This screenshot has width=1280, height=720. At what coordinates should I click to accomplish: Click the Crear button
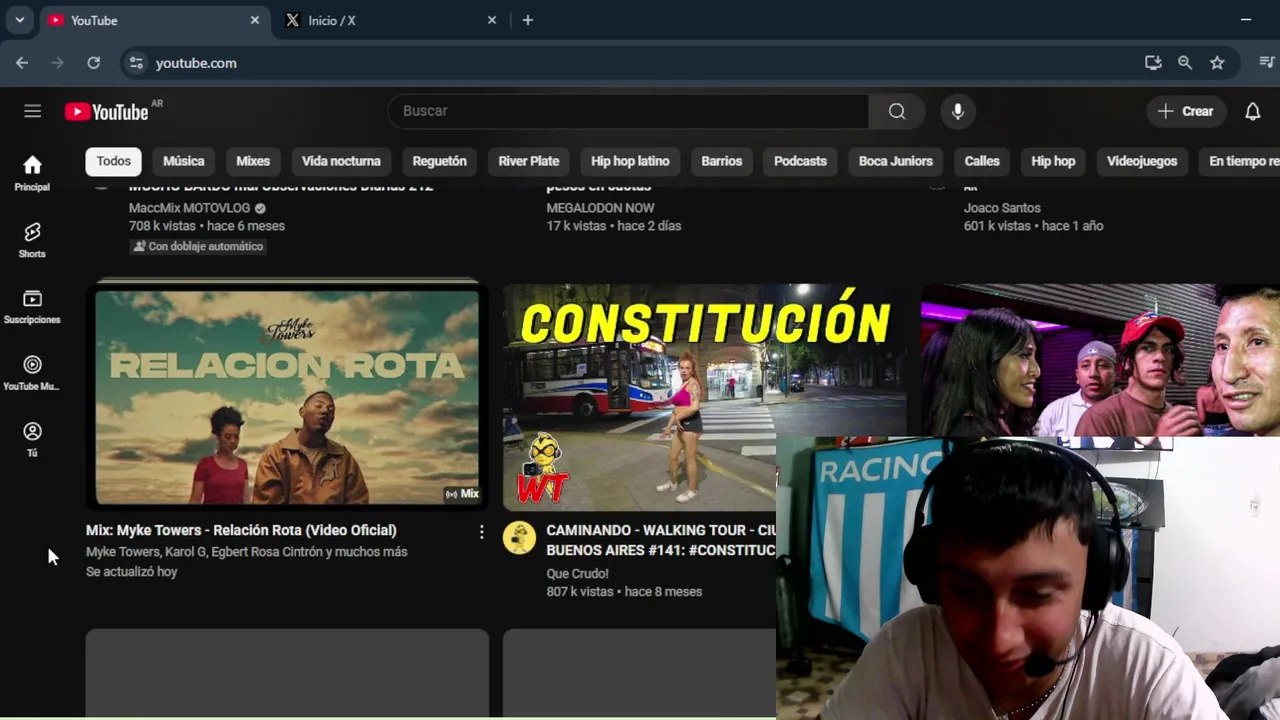[x=1186, y=111]
